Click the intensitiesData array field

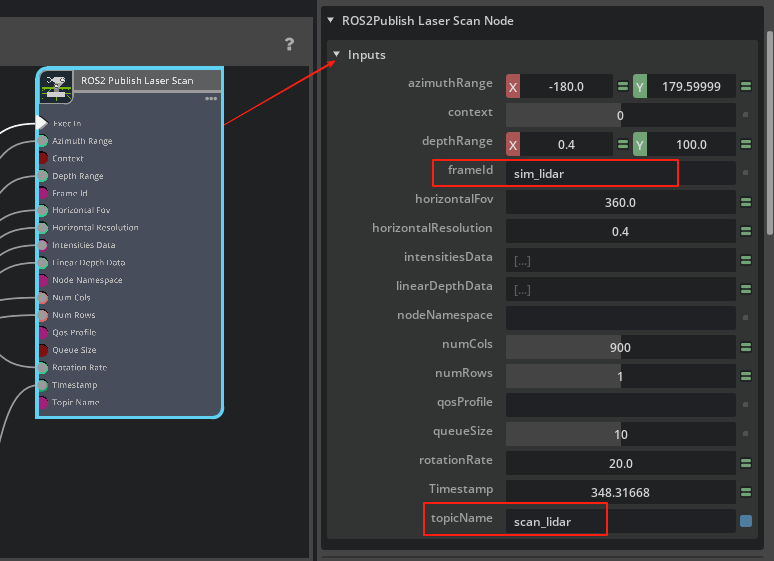[620, 261]
